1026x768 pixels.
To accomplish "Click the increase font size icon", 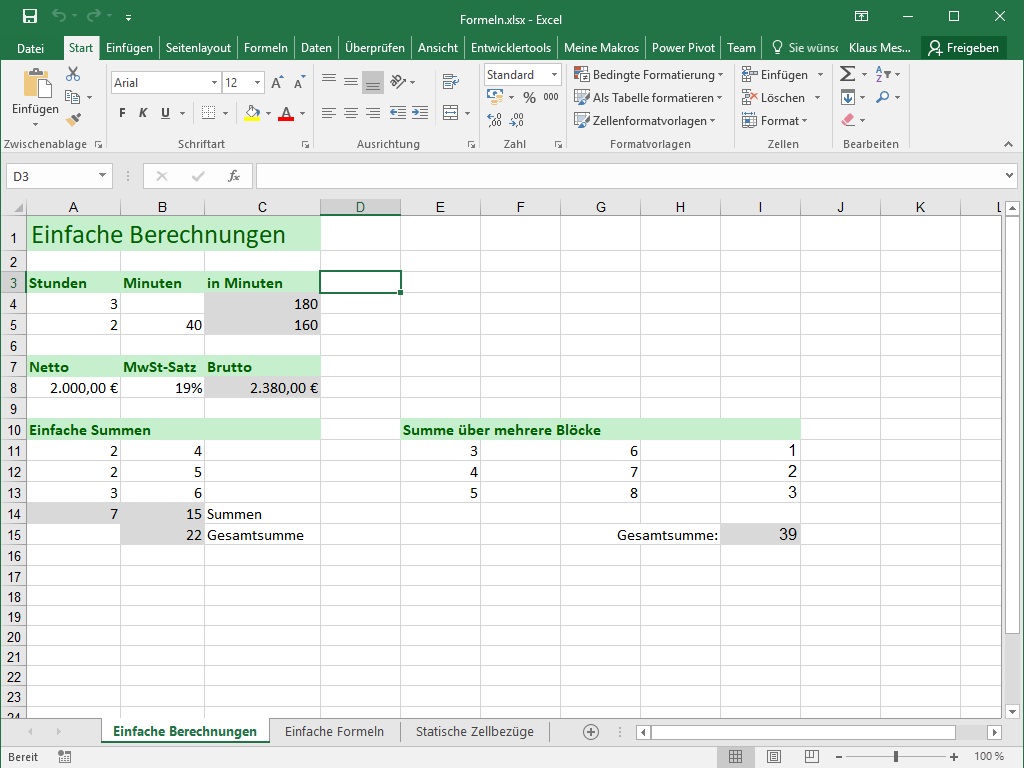I will pyautogui.click(x=279, y=83).
